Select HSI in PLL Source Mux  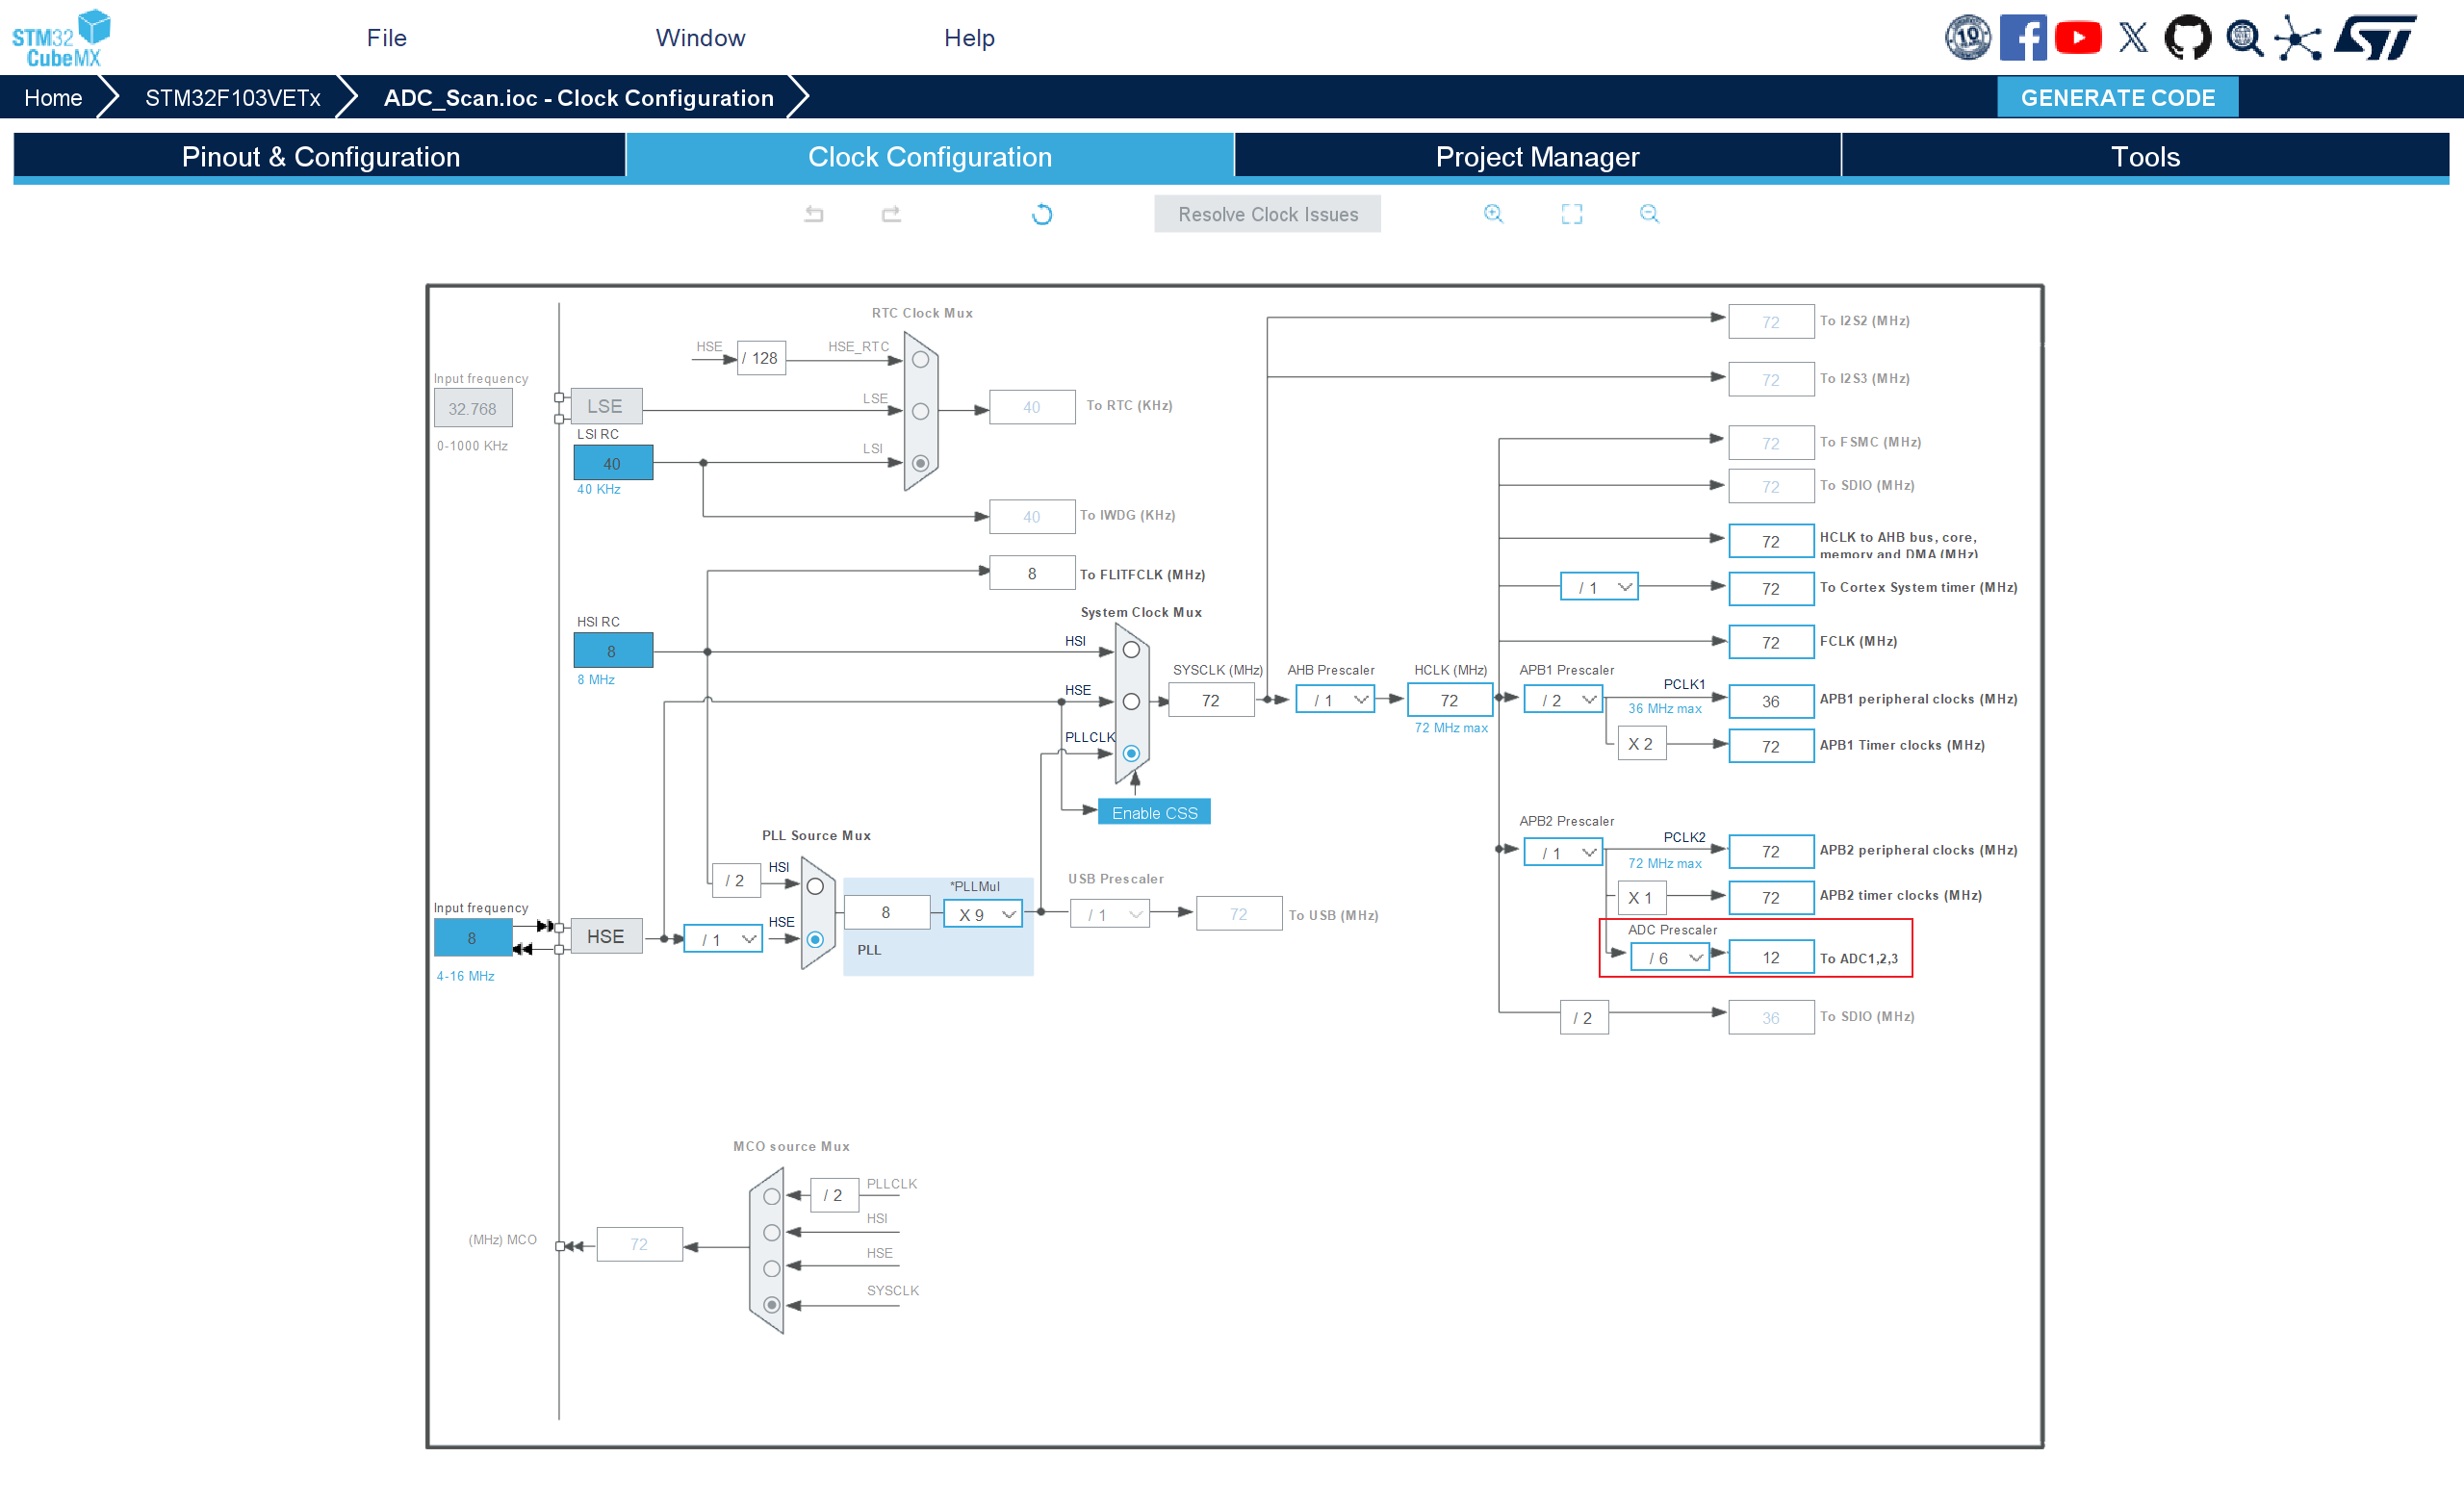[815, 887]
